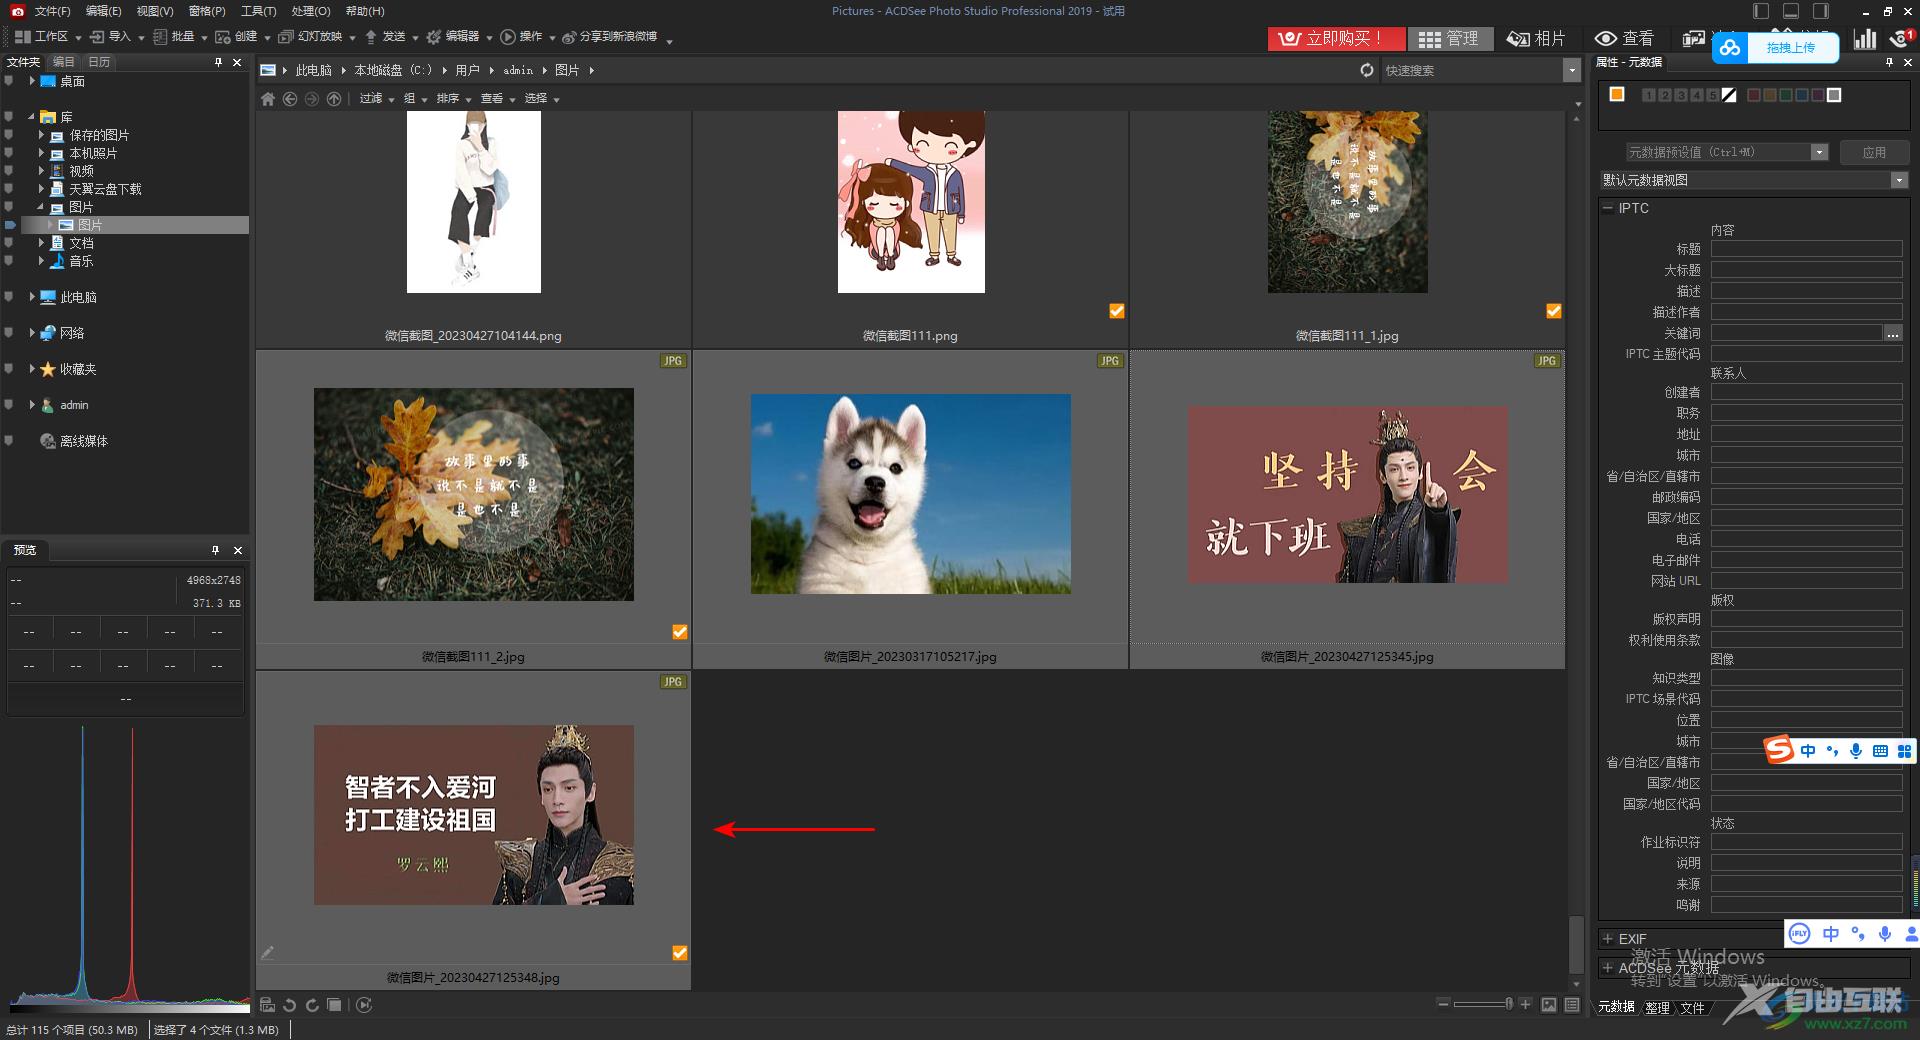Open Photos mode (相片)
Image resolution: width=1920 pixels, height=1040 pixels.
click(x=1536, y=38)
